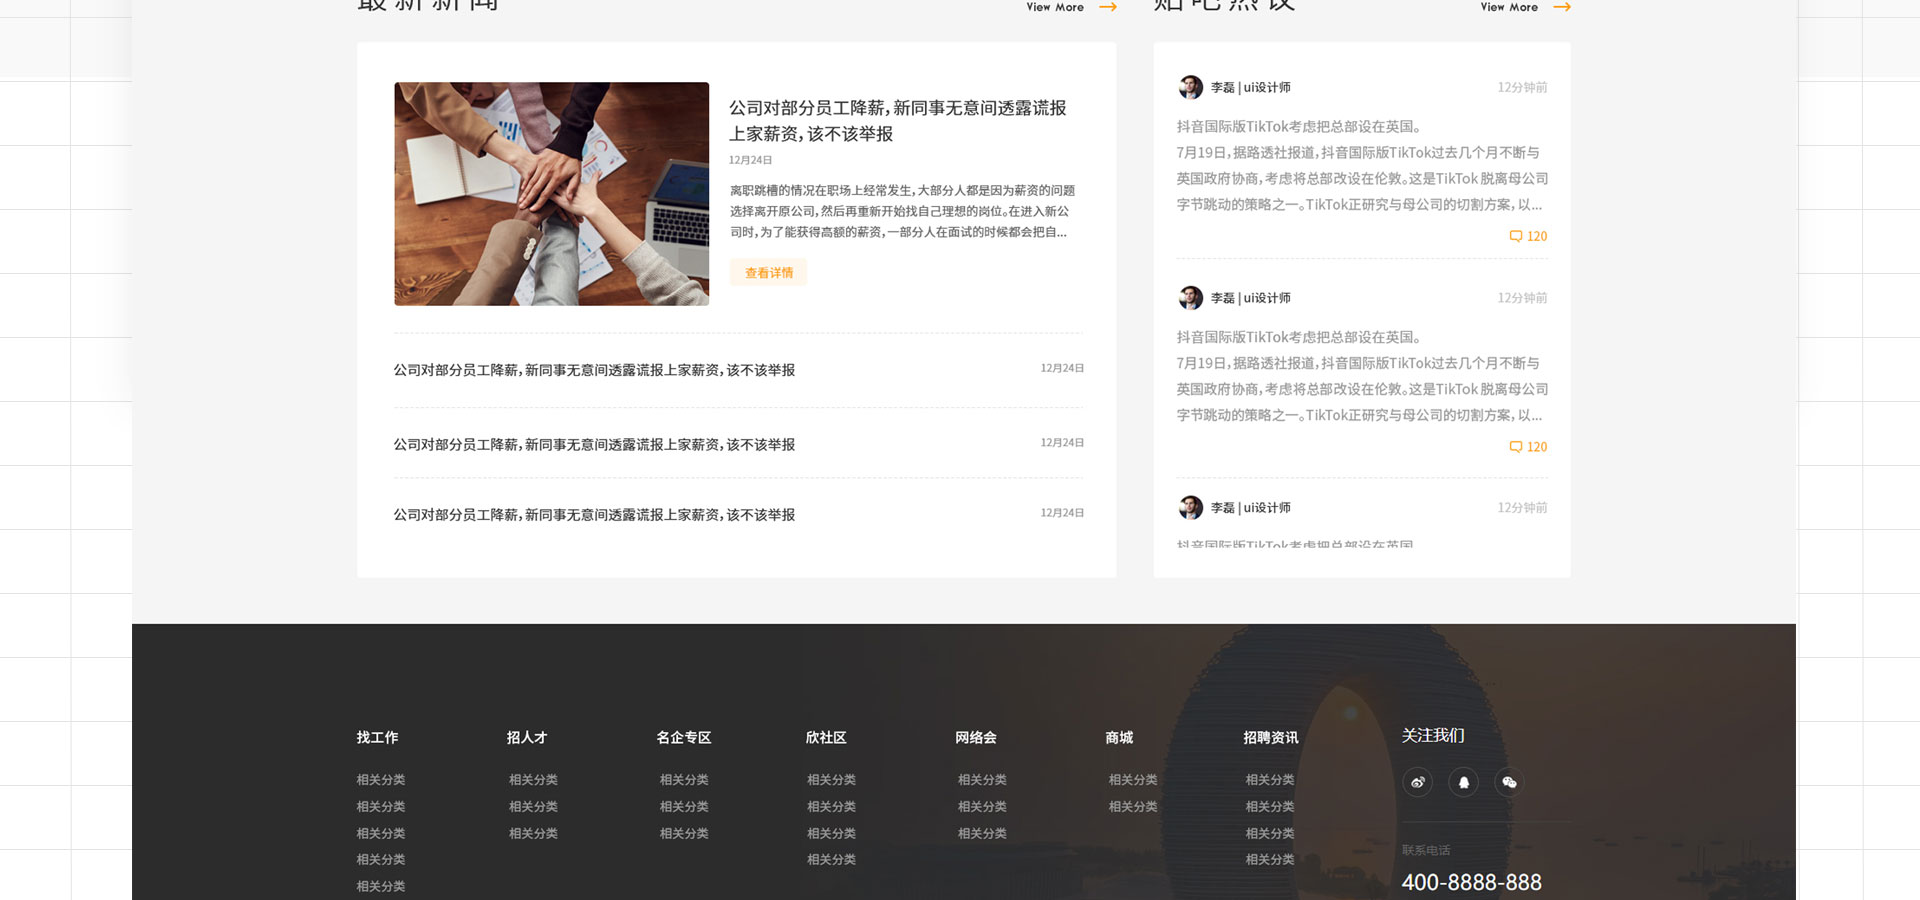Screen dimensions: 1920x900
Task: Go to 招聘资讯 footer section heading
Action: coord(1270,738)
